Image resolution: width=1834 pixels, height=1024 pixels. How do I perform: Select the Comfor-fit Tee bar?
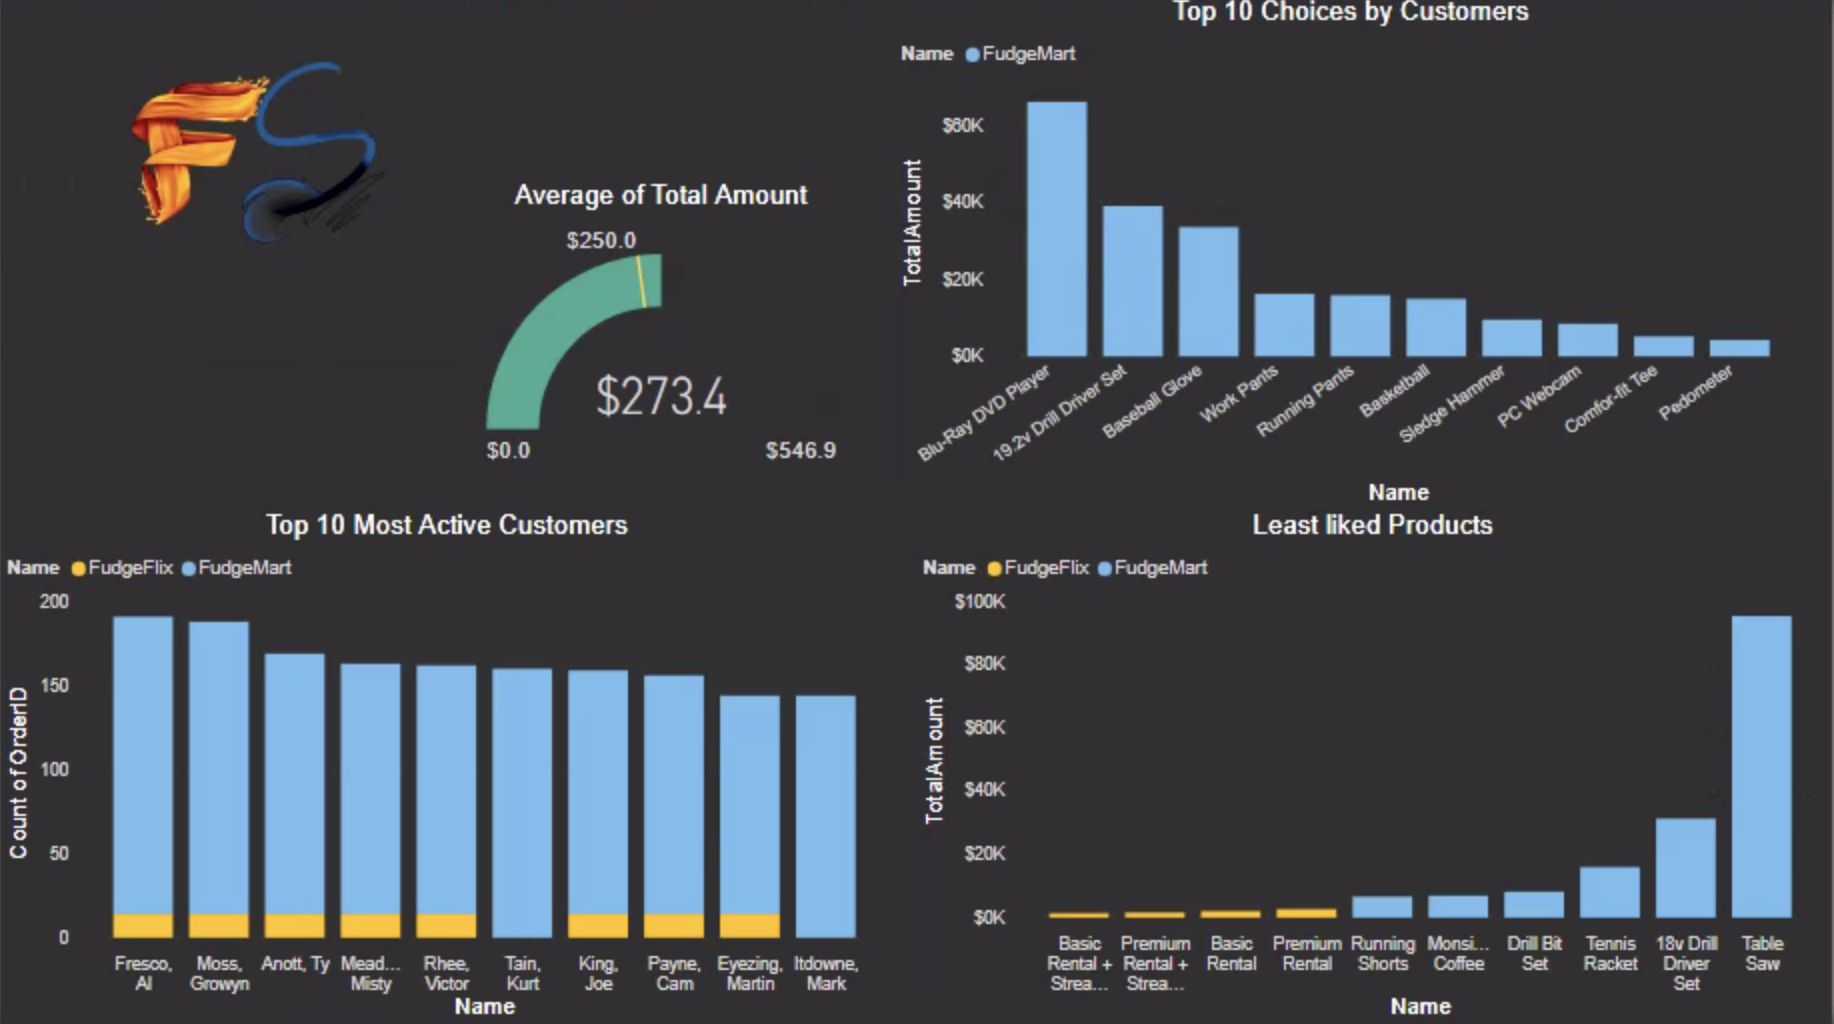pyautogui.click(x=1664, y=346)
